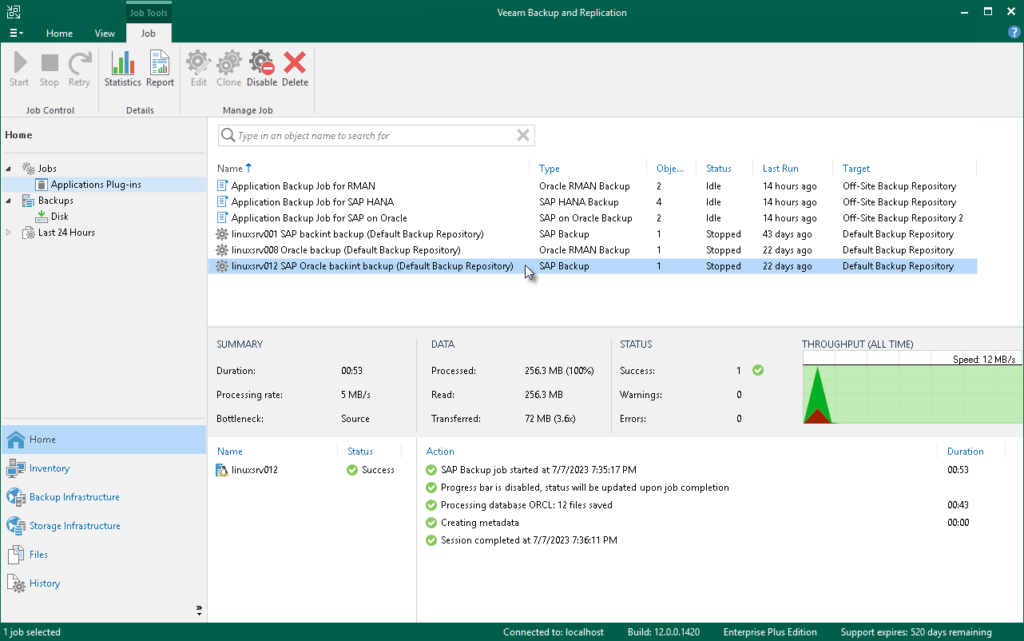Clear the search box
This screenshot has width=1024, height=641.
(x=522, y=135)
